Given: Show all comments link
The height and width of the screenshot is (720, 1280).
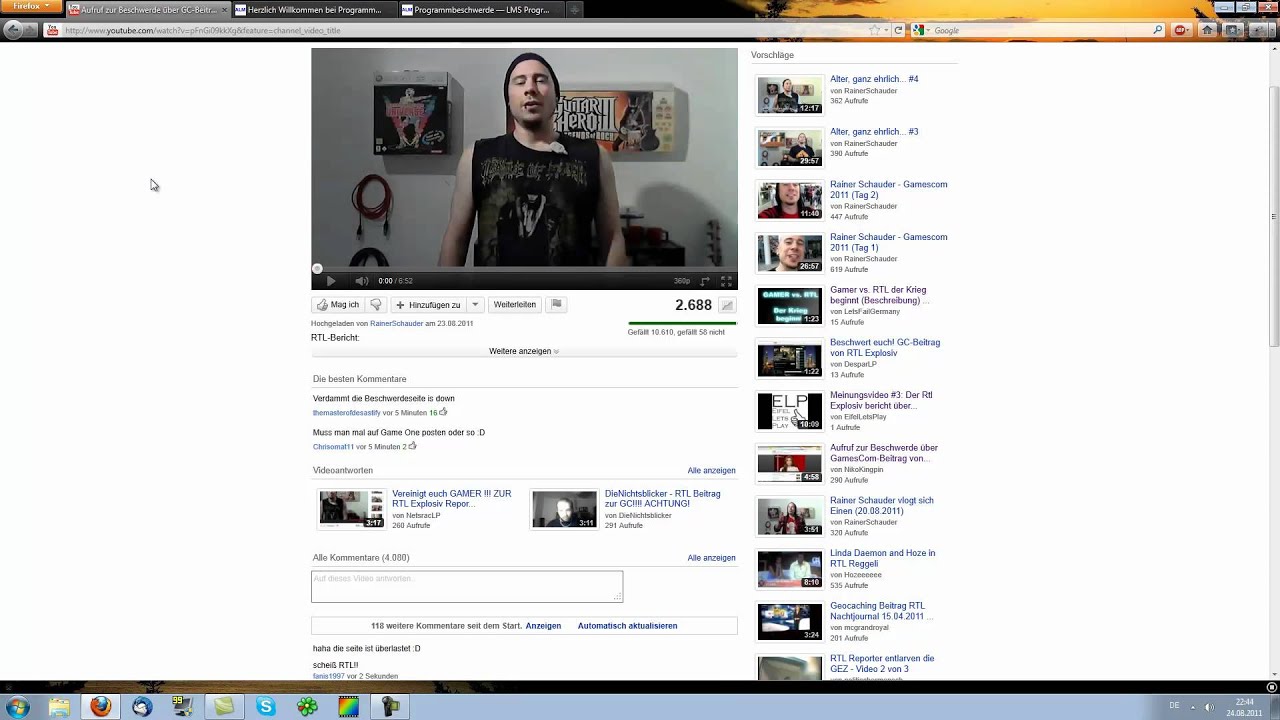Looking at the screenshot, I should click(x=711, y=558).
